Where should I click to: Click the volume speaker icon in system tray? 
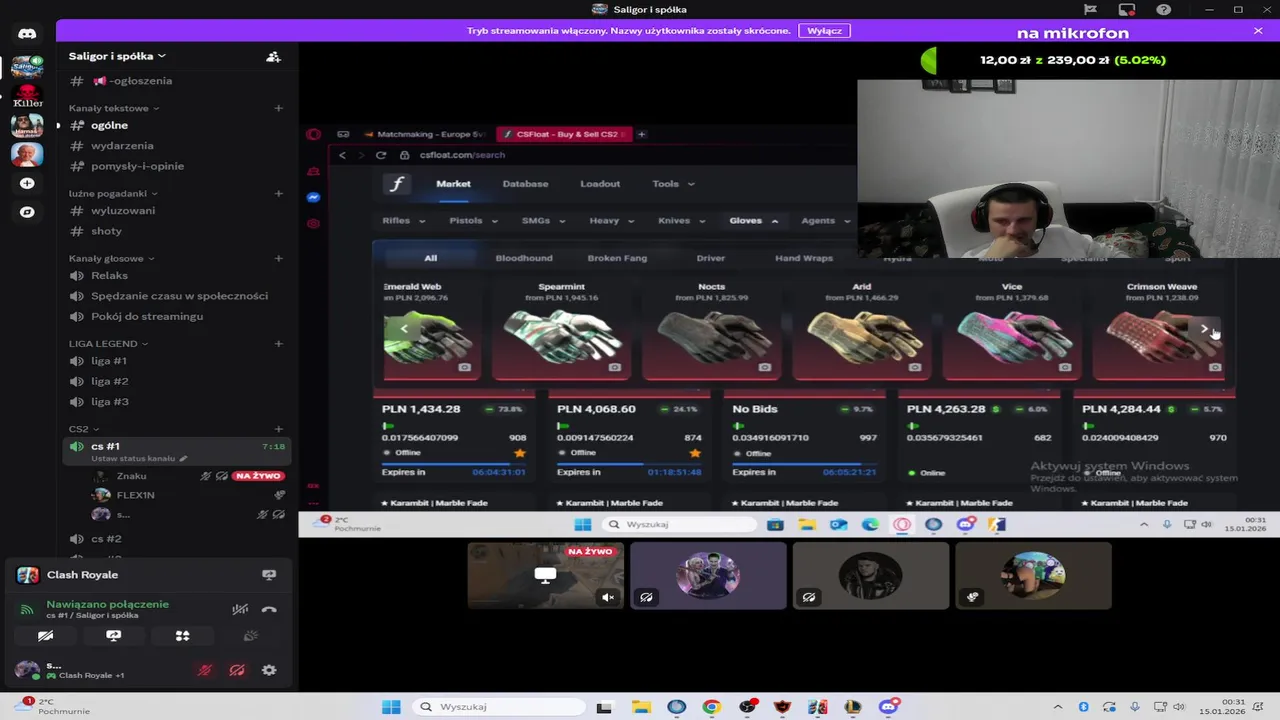pyautogui.click(x=1180, y=707)
